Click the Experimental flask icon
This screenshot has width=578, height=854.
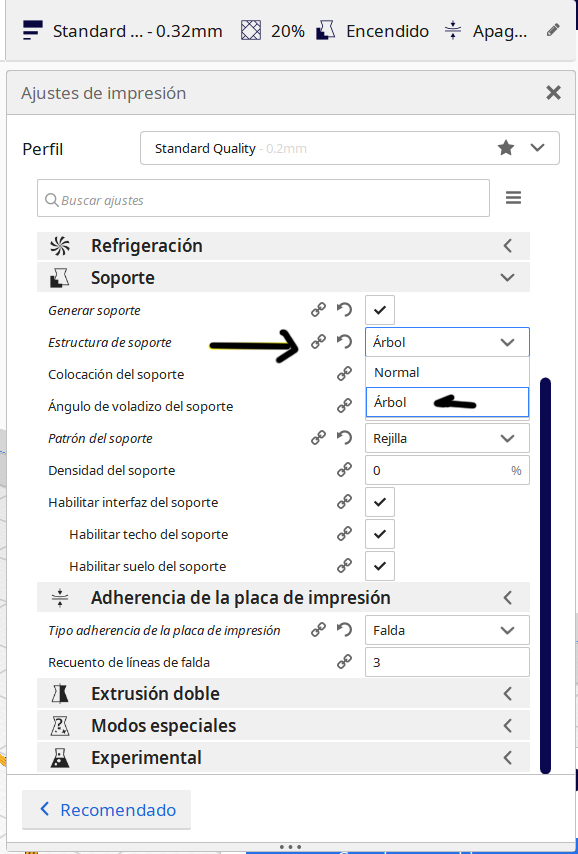tap(59, 758)
